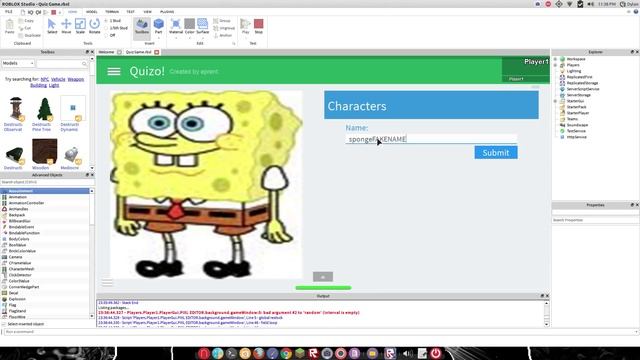Screen dimensions: 640x360
Task: Click the green progress bar under the image
Action: tap(323, 288)
